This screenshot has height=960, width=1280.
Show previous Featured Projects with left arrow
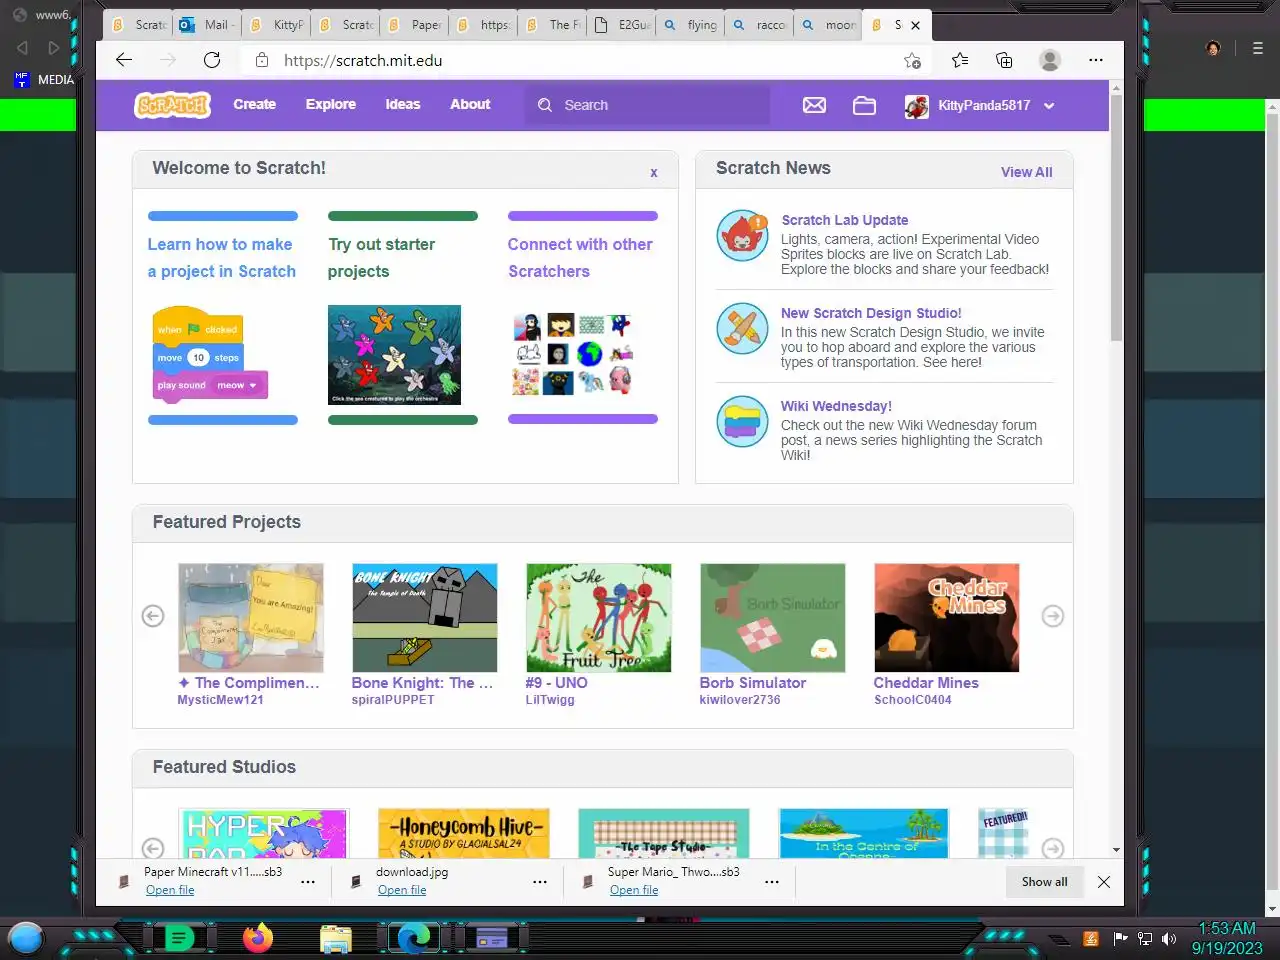tap(153, 616)
